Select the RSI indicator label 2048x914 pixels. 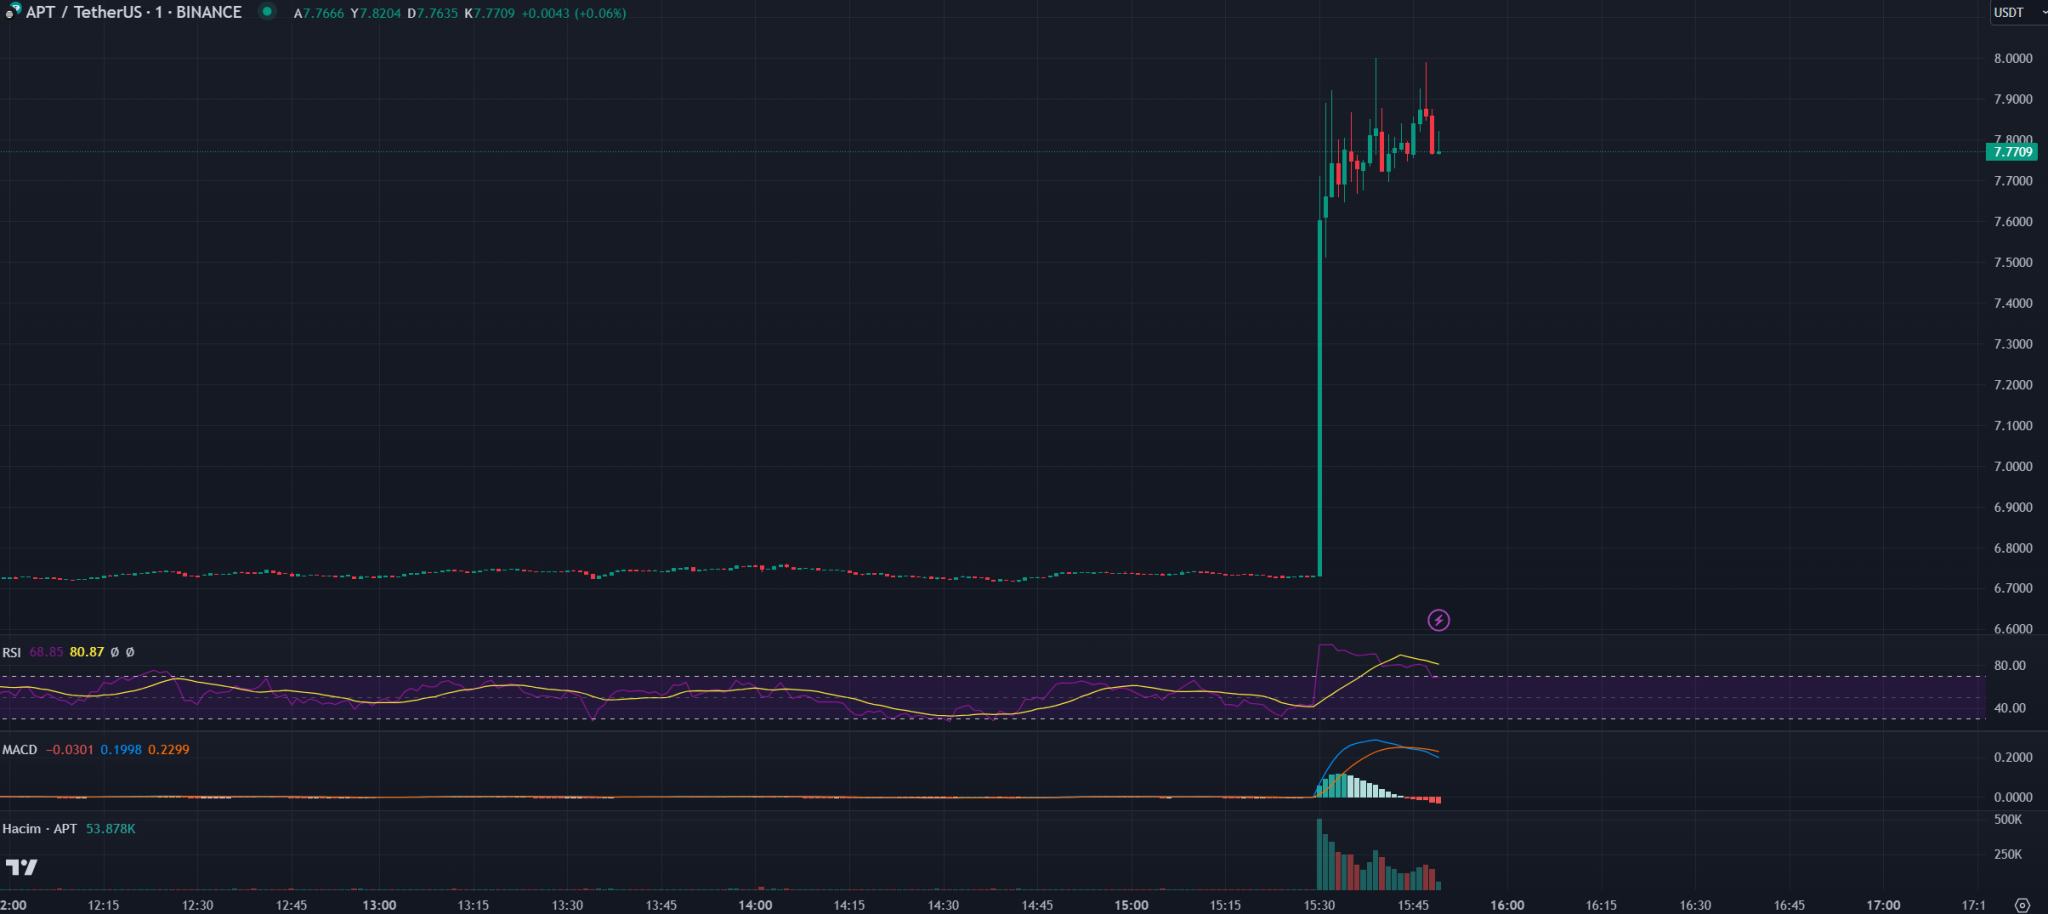pyautogui.click(x=12, y=652)
